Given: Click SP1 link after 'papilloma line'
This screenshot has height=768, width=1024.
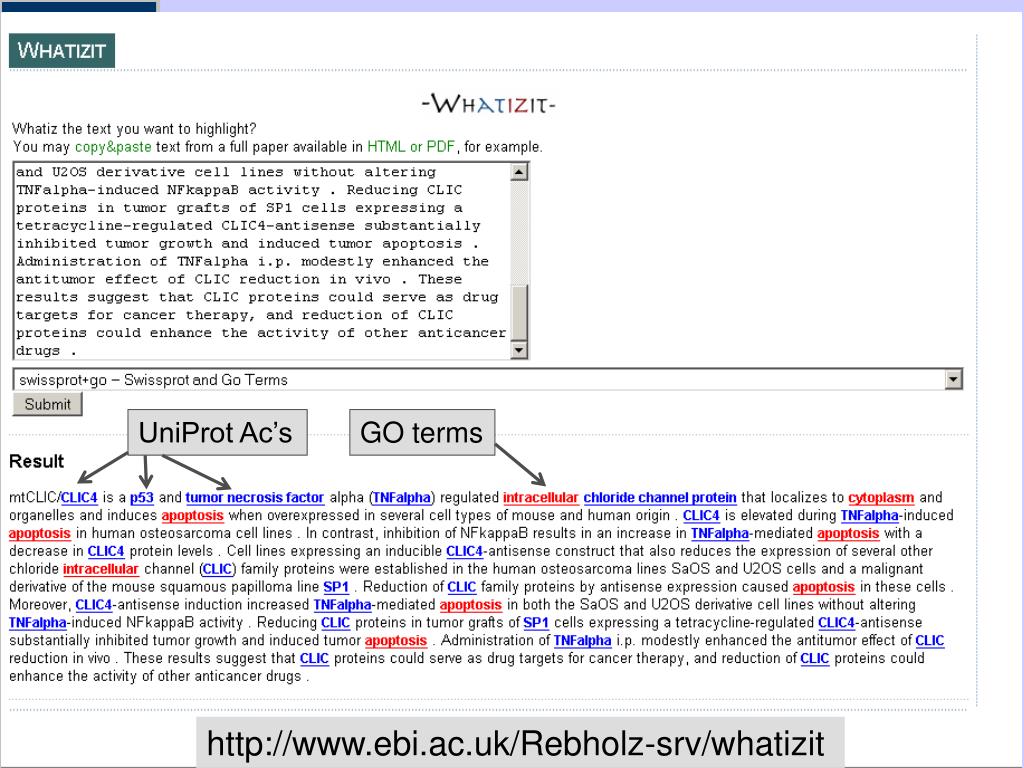Looking at the screenshot, I should coord(336,586).
